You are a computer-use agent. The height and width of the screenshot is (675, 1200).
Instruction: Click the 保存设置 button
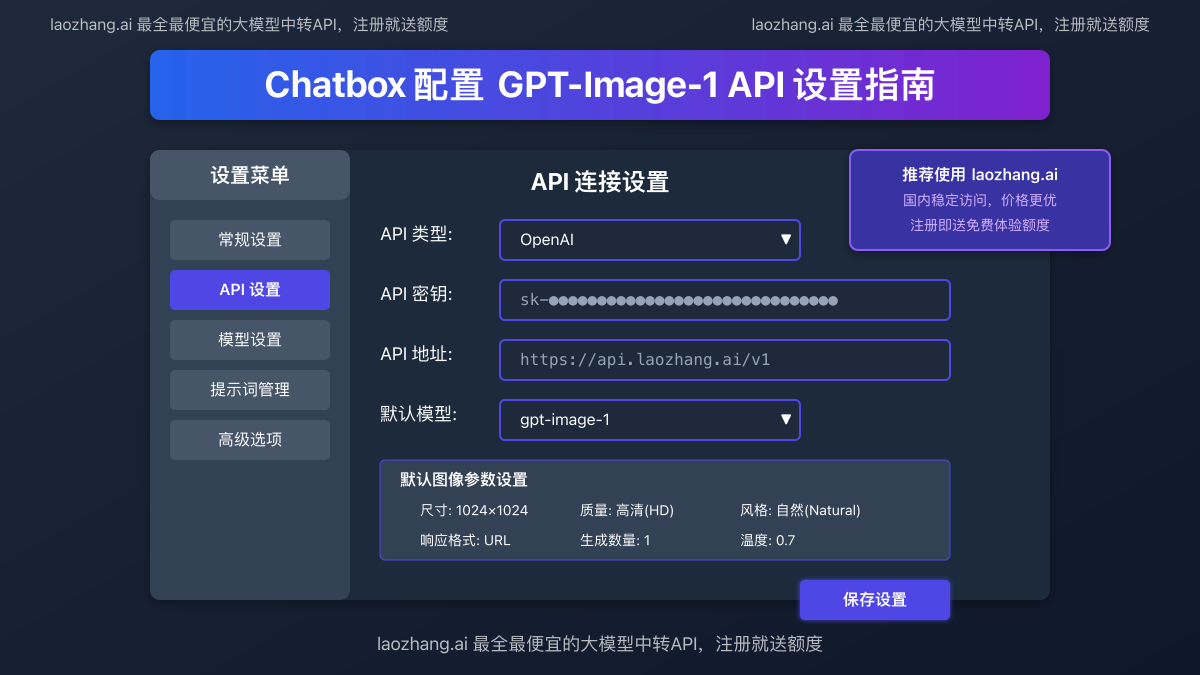coord(875,600)
